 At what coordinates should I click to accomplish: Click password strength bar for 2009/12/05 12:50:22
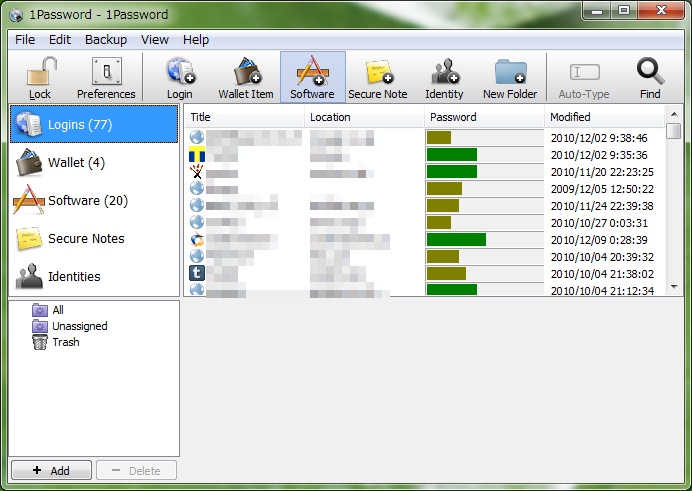click(485, 188)
